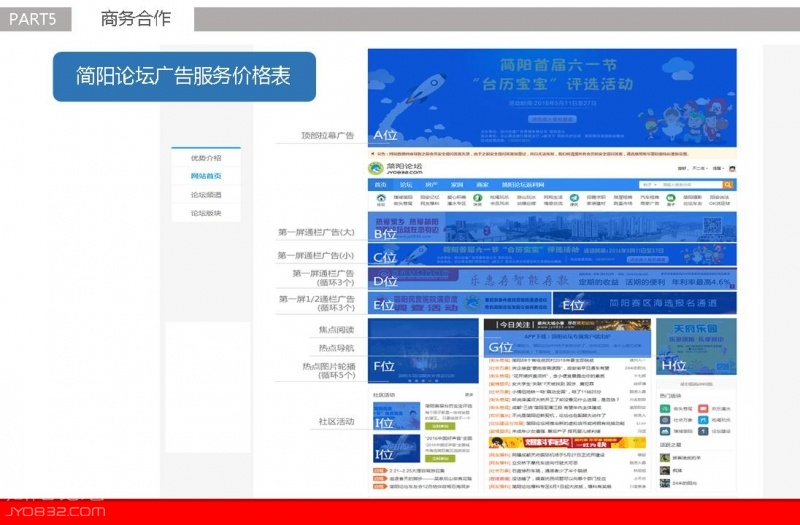Viewport: 800px width, 525px height.
Task: Click the right E位 简阳赛区海选报名通道 banner
Action: (645, 303)
